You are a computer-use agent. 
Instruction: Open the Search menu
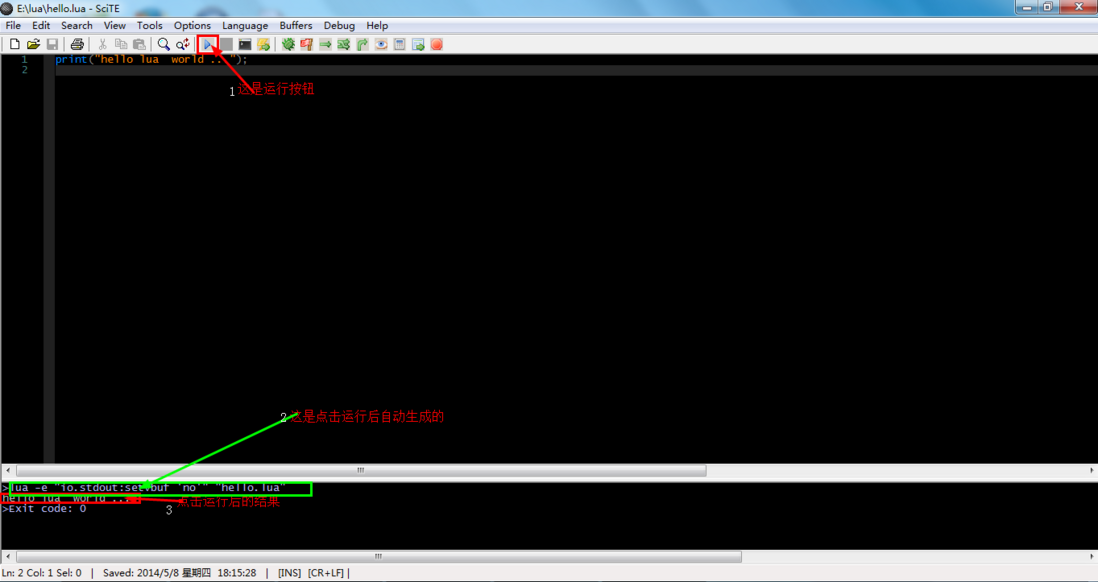pos(76,25)
